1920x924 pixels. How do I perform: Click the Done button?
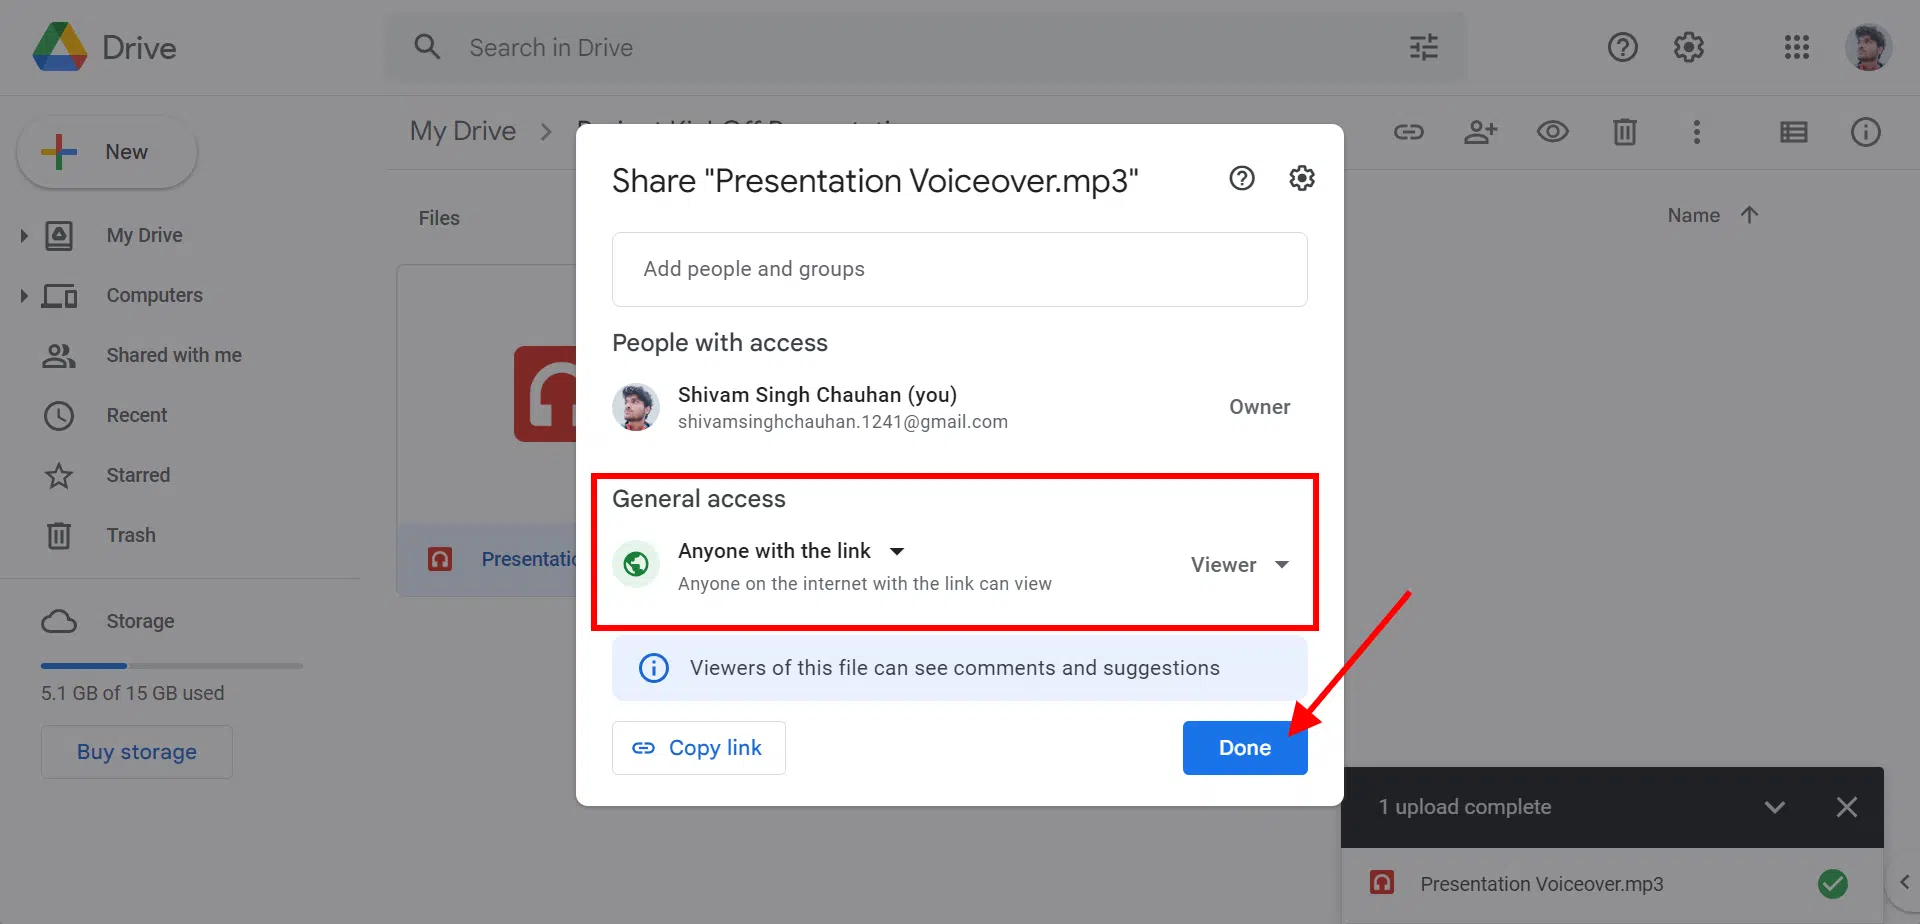click(x=1244, y=748)
